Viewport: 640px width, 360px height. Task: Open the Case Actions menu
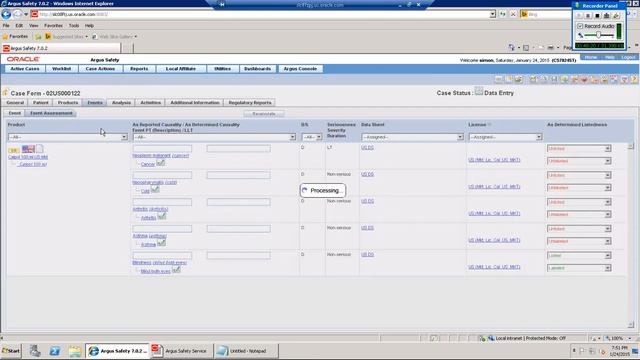coord(100,69)
